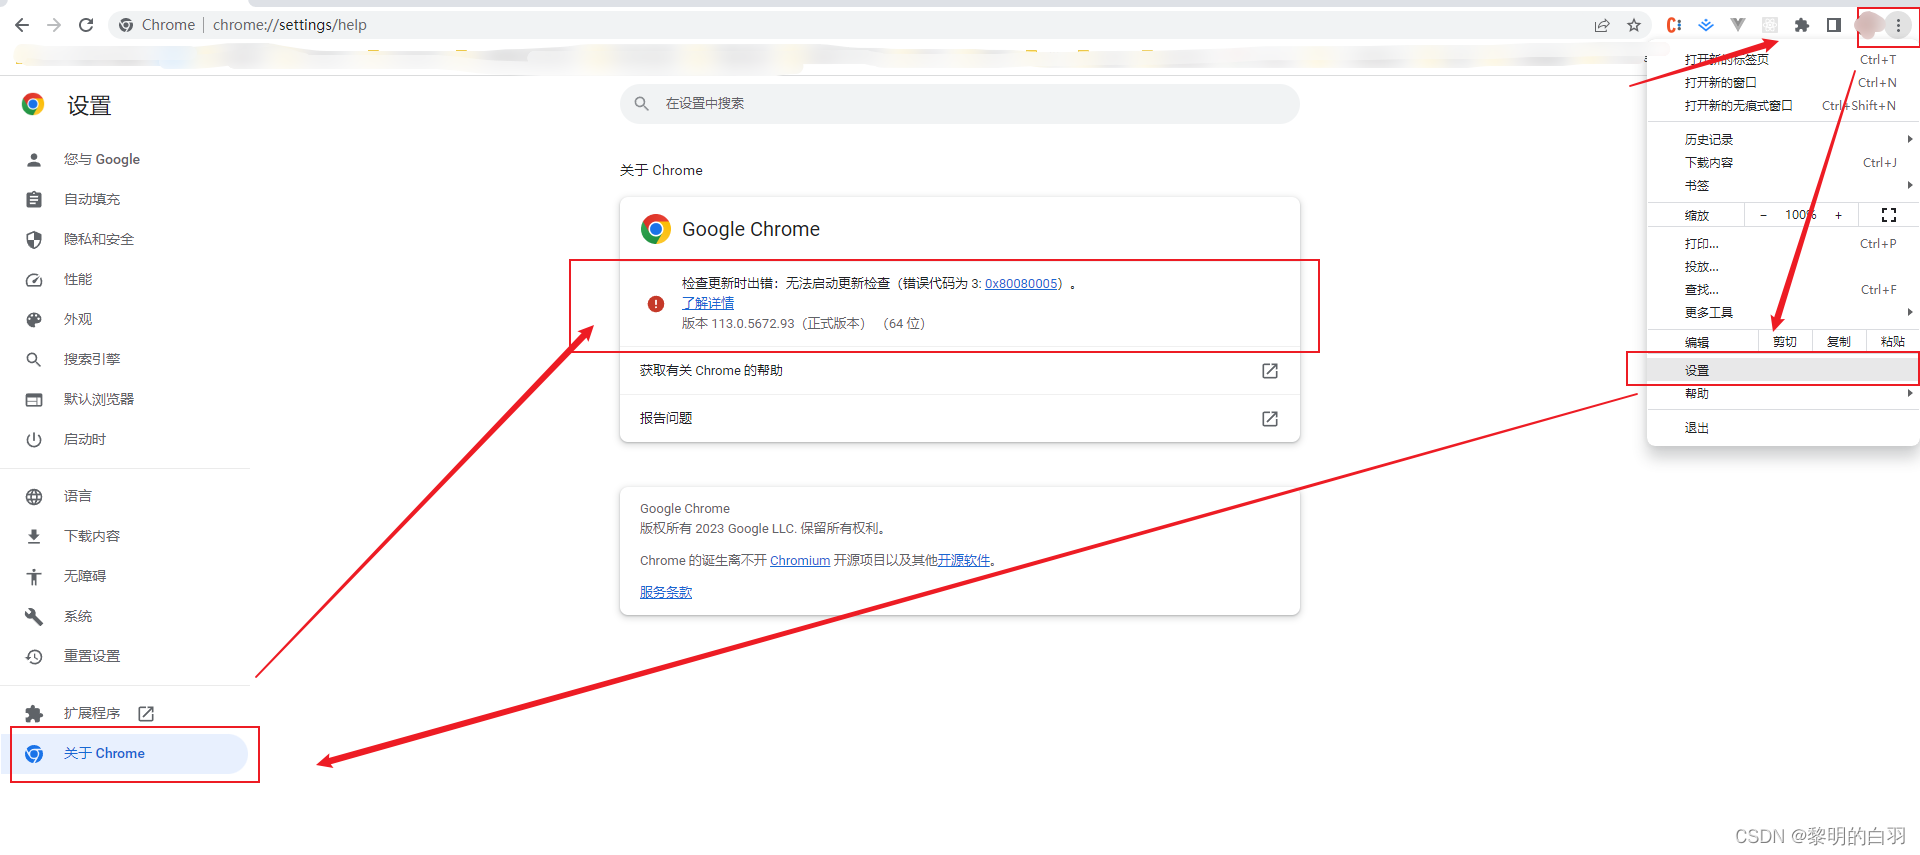The height and width of the screenshot is (855, 1920).
Task: Expand the 书签 submenu
Action: pyautogui.click(x=1782, y=186)
